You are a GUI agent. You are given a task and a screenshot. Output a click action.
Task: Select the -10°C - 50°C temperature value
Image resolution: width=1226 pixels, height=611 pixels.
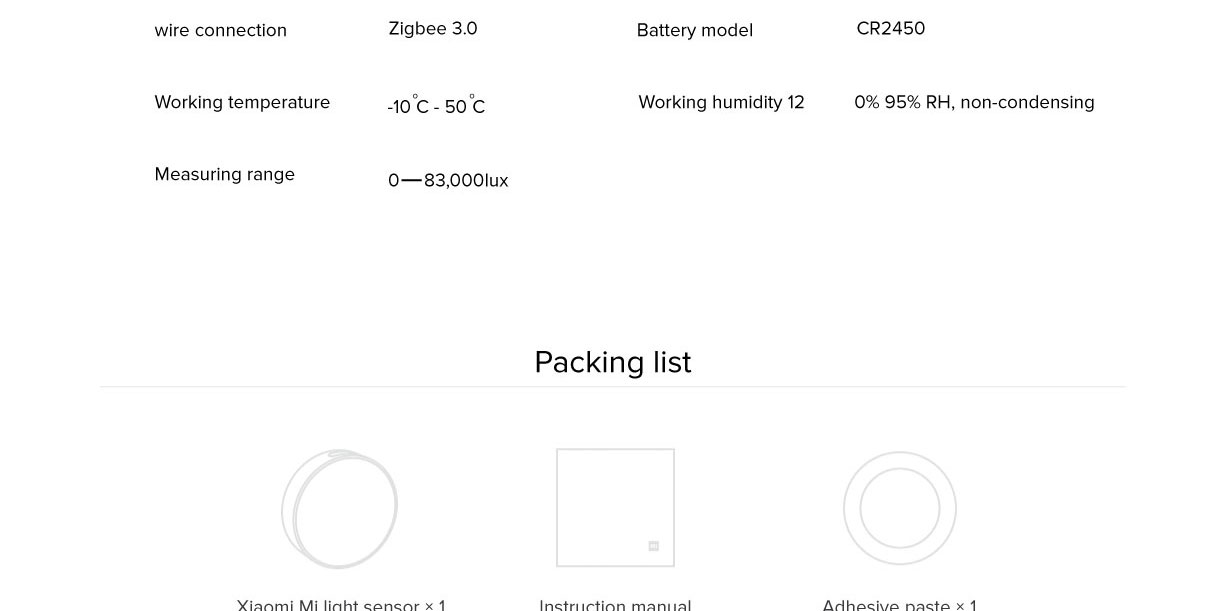[436, 106]
